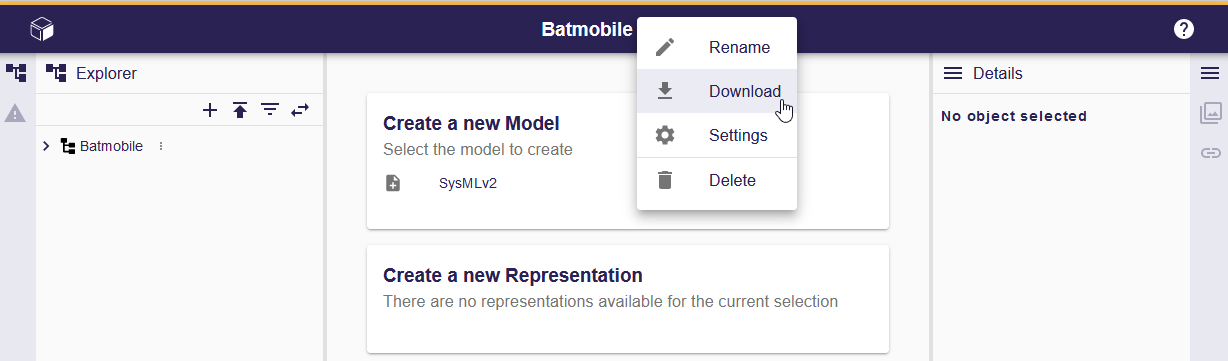Select the Details icon in right sidebar

(1210, 73)
